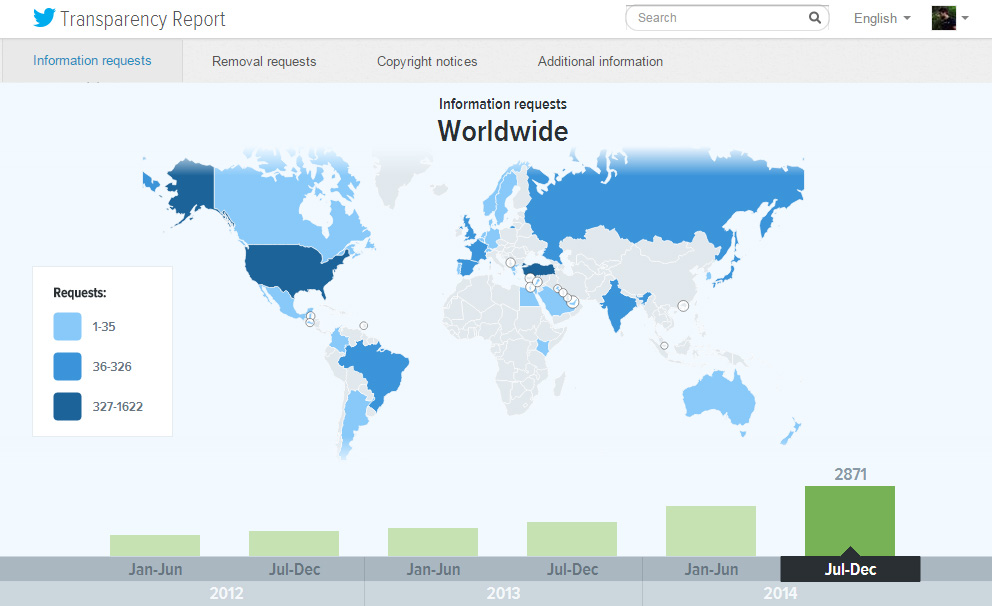This screenshot has width=992, height=606.
Task: Select the 2013 Jul-Dec bar
Action: click(572, 539)
